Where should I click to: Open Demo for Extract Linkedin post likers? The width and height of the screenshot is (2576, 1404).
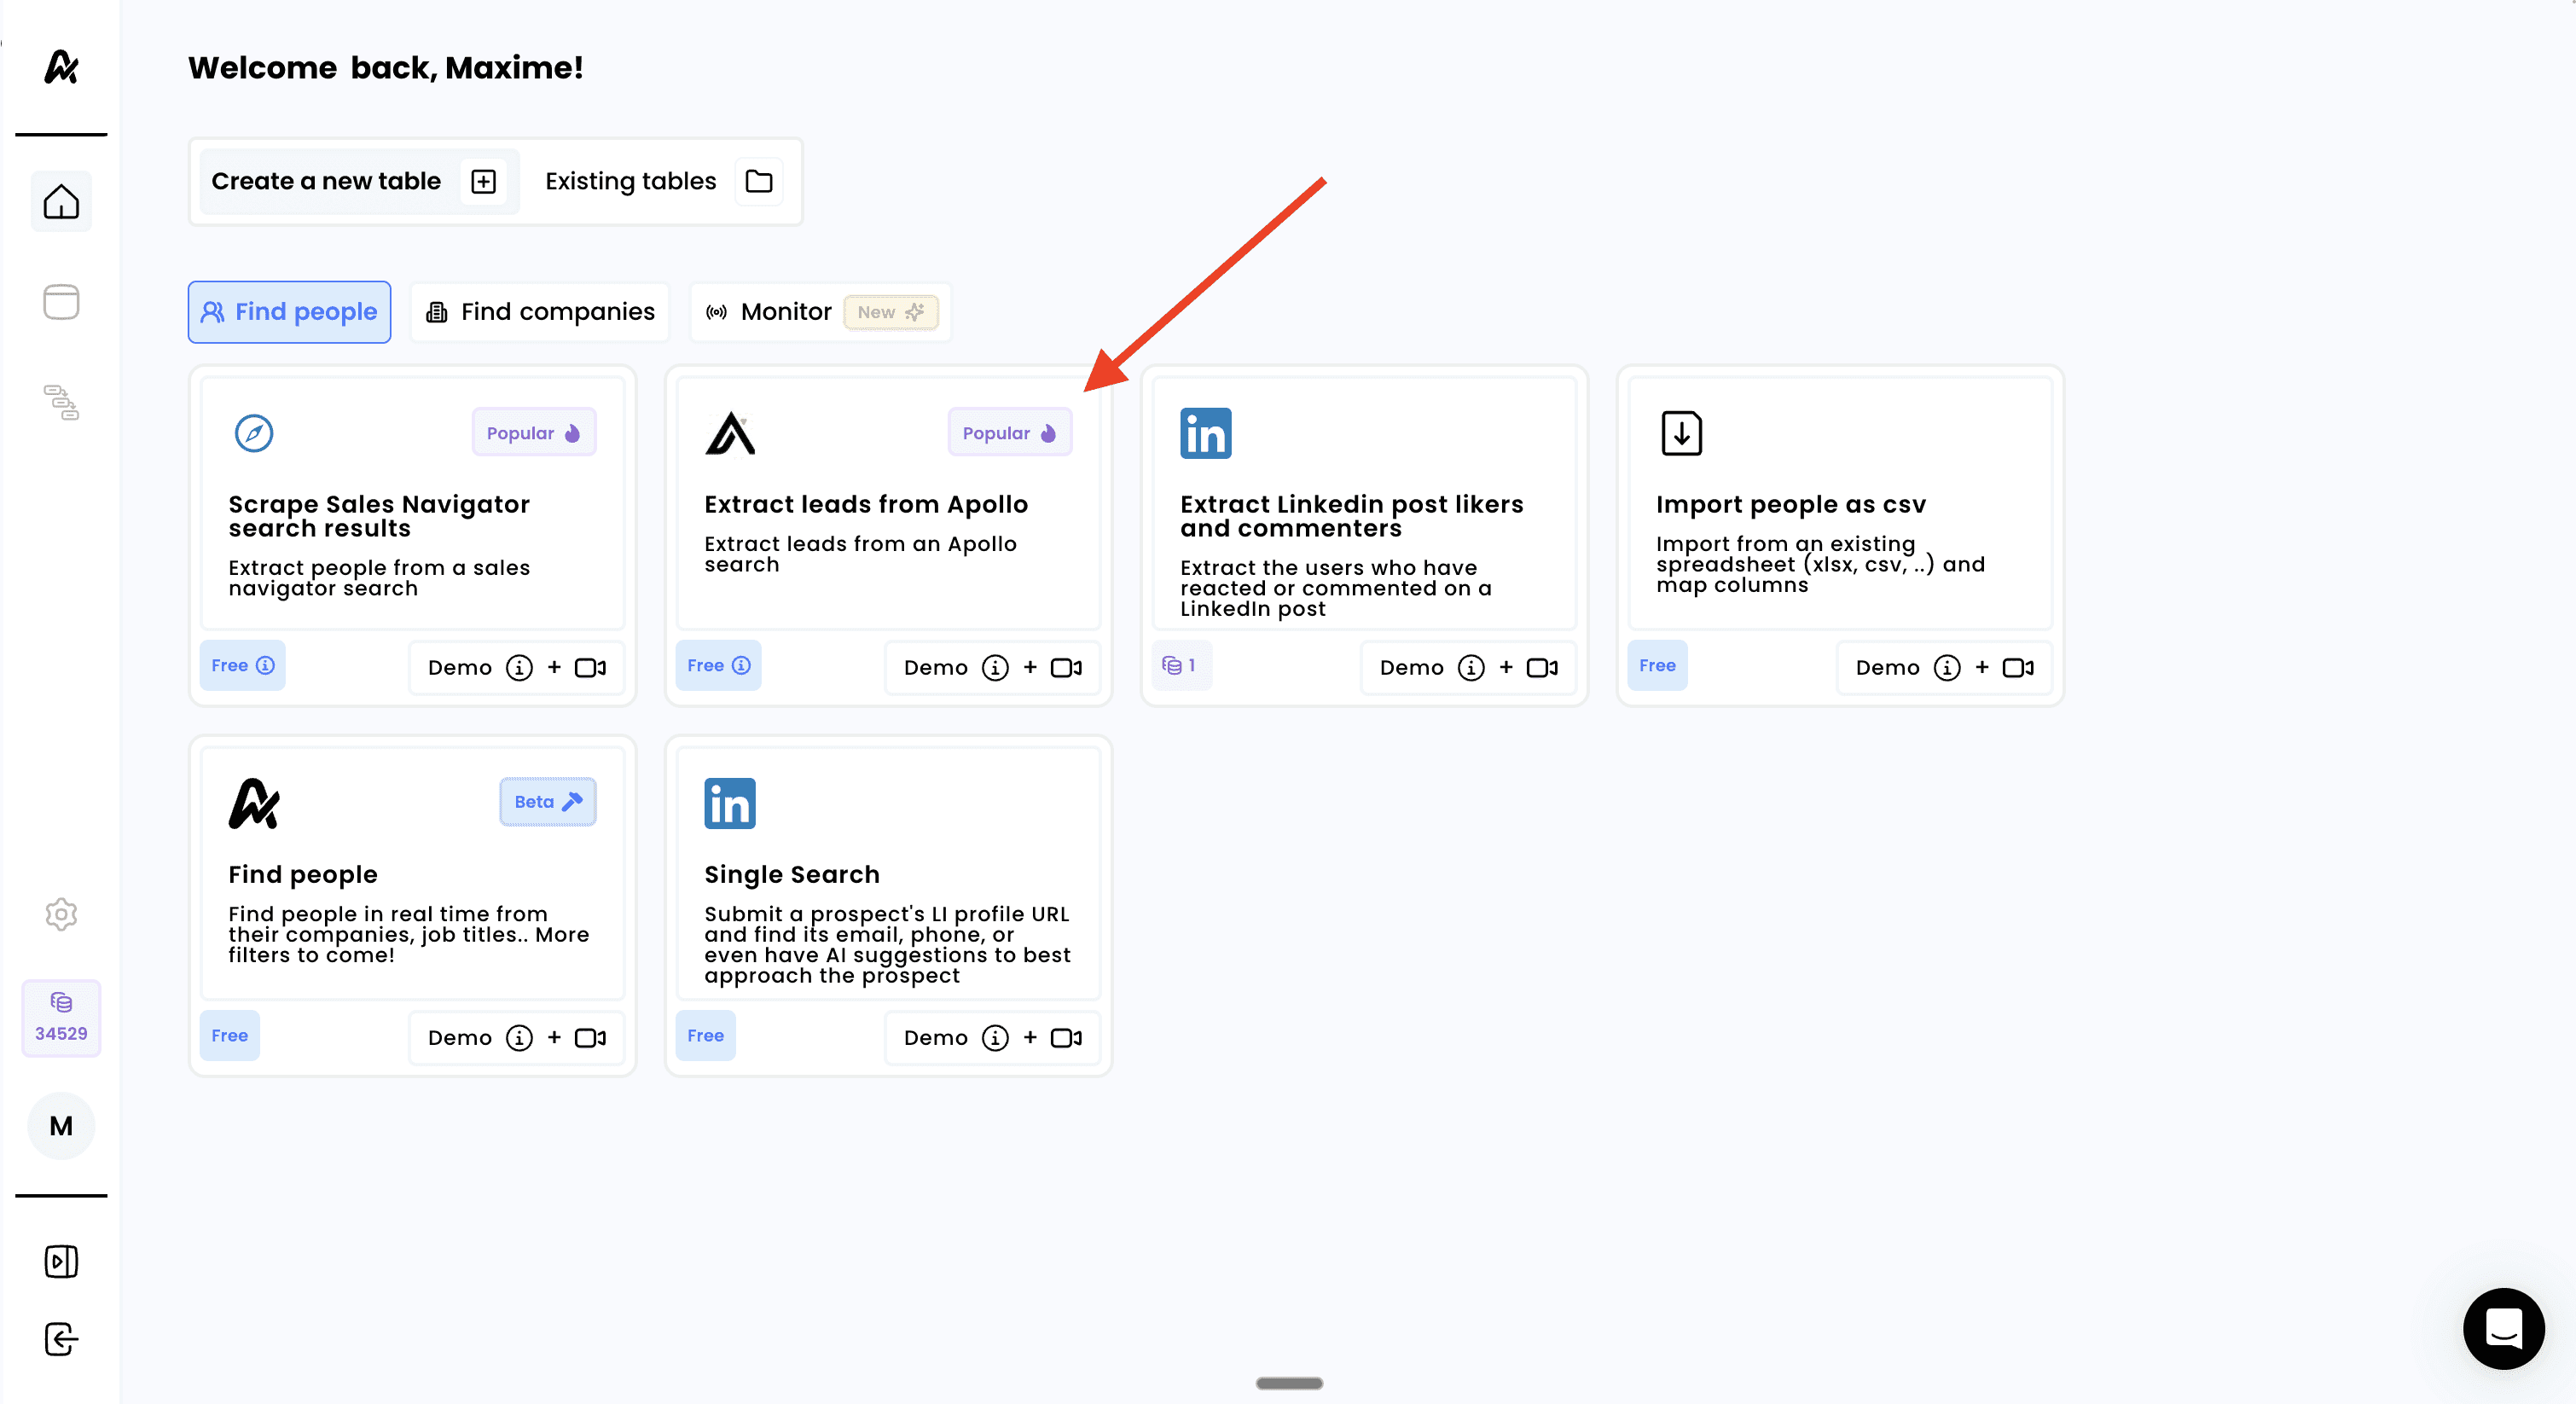[x=1468, y=668]
